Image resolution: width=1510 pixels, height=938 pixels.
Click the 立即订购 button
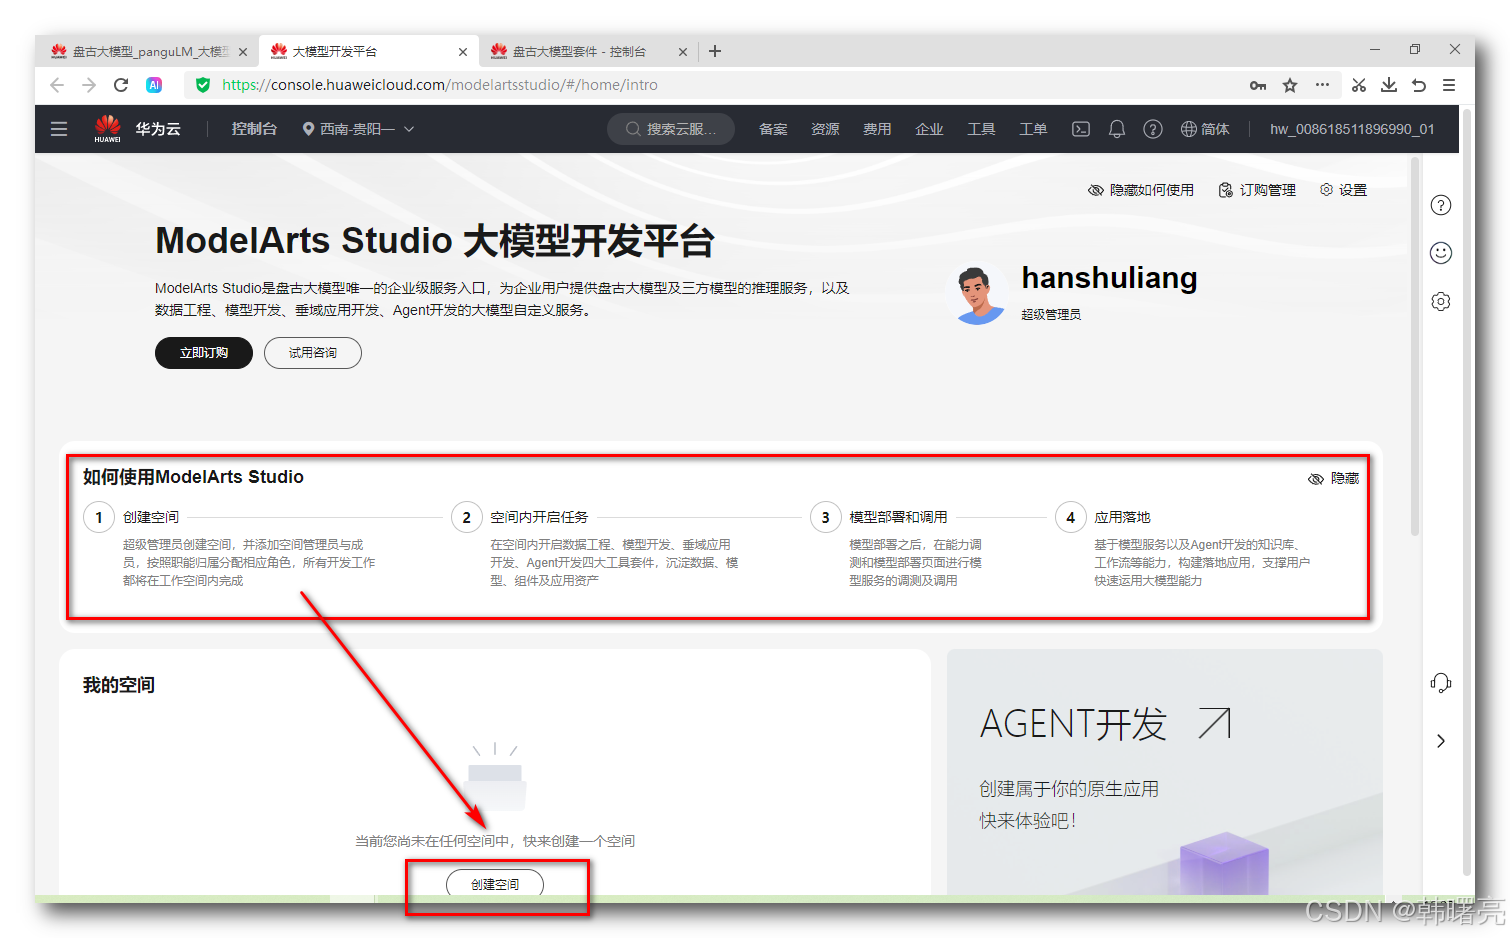[204, 353]
